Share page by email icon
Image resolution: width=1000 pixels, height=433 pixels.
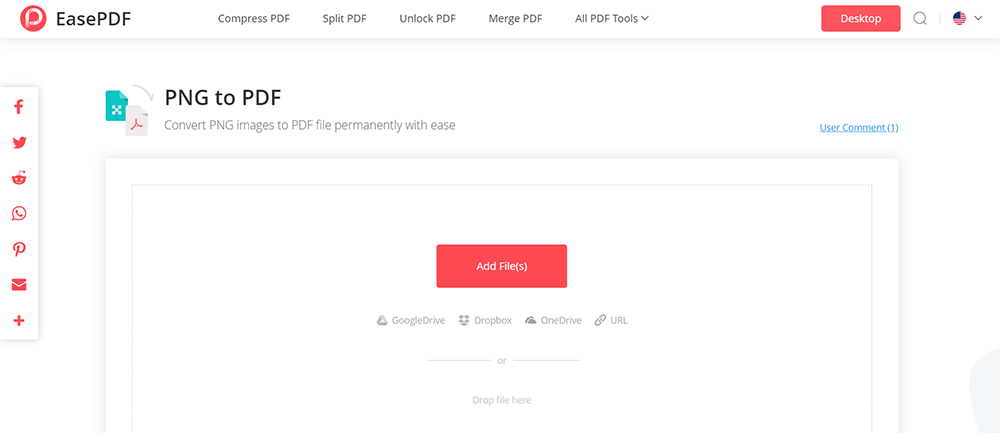pyautogui.click(x=19, y=285)
